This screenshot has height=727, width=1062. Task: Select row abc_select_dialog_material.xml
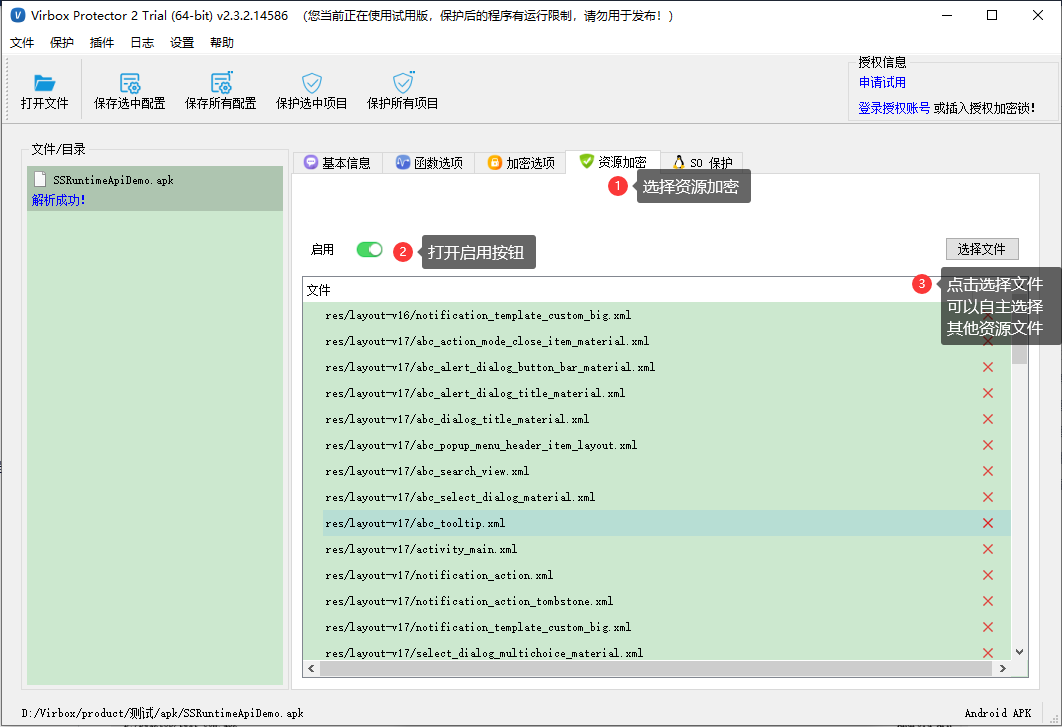(666, 497)
